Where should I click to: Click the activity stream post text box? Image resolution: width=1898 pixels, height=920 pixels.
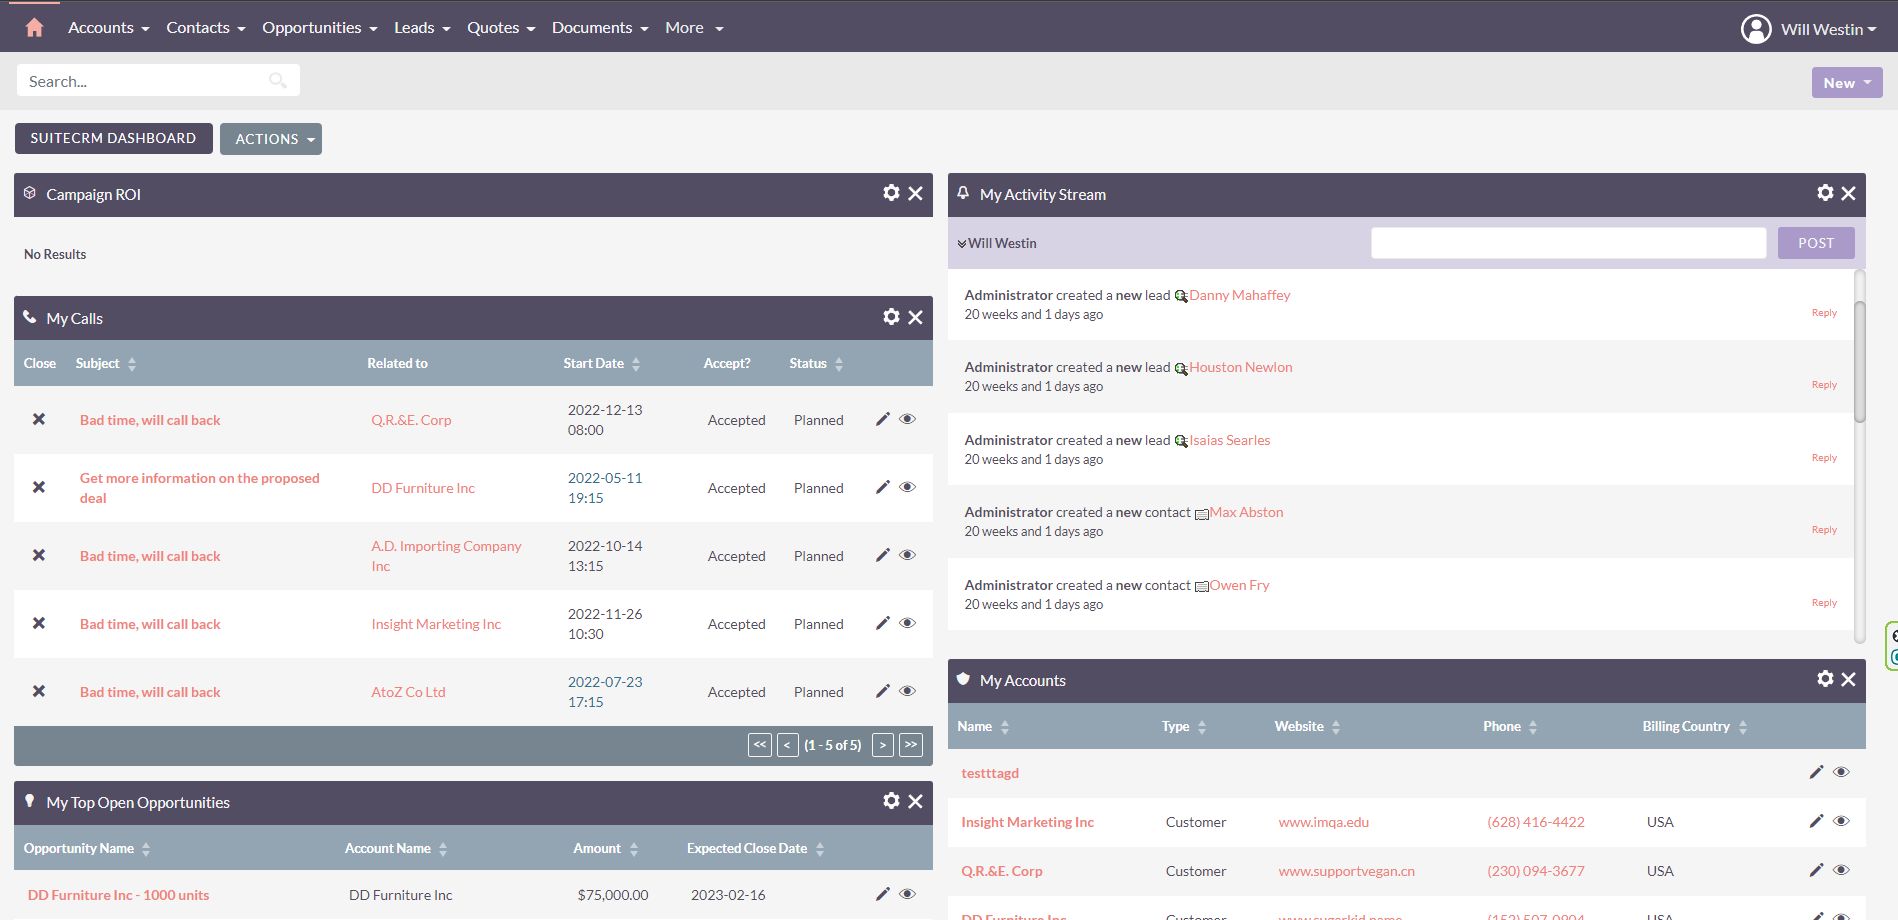pyautogui.click(x=1568, y=243)
